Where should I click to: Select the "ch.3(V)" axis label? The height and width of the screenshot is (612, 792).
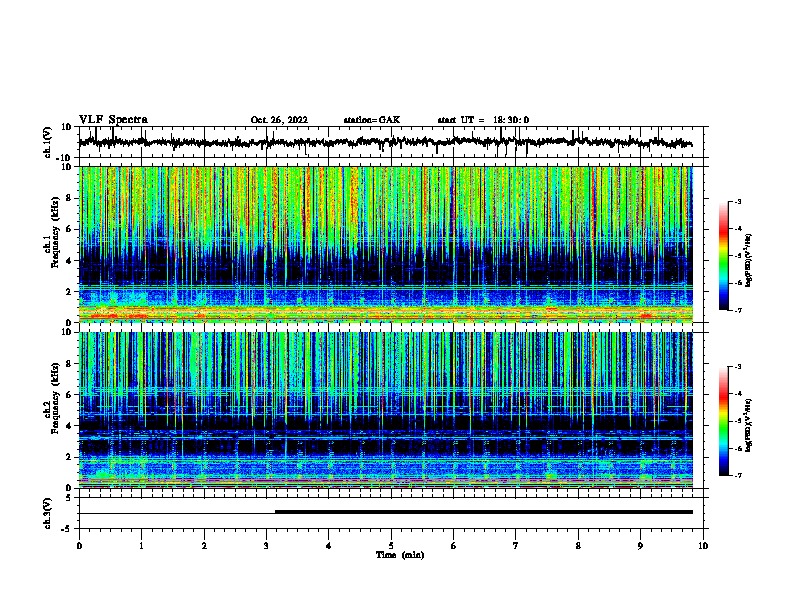pyautogui.click(x=48, y=513)
